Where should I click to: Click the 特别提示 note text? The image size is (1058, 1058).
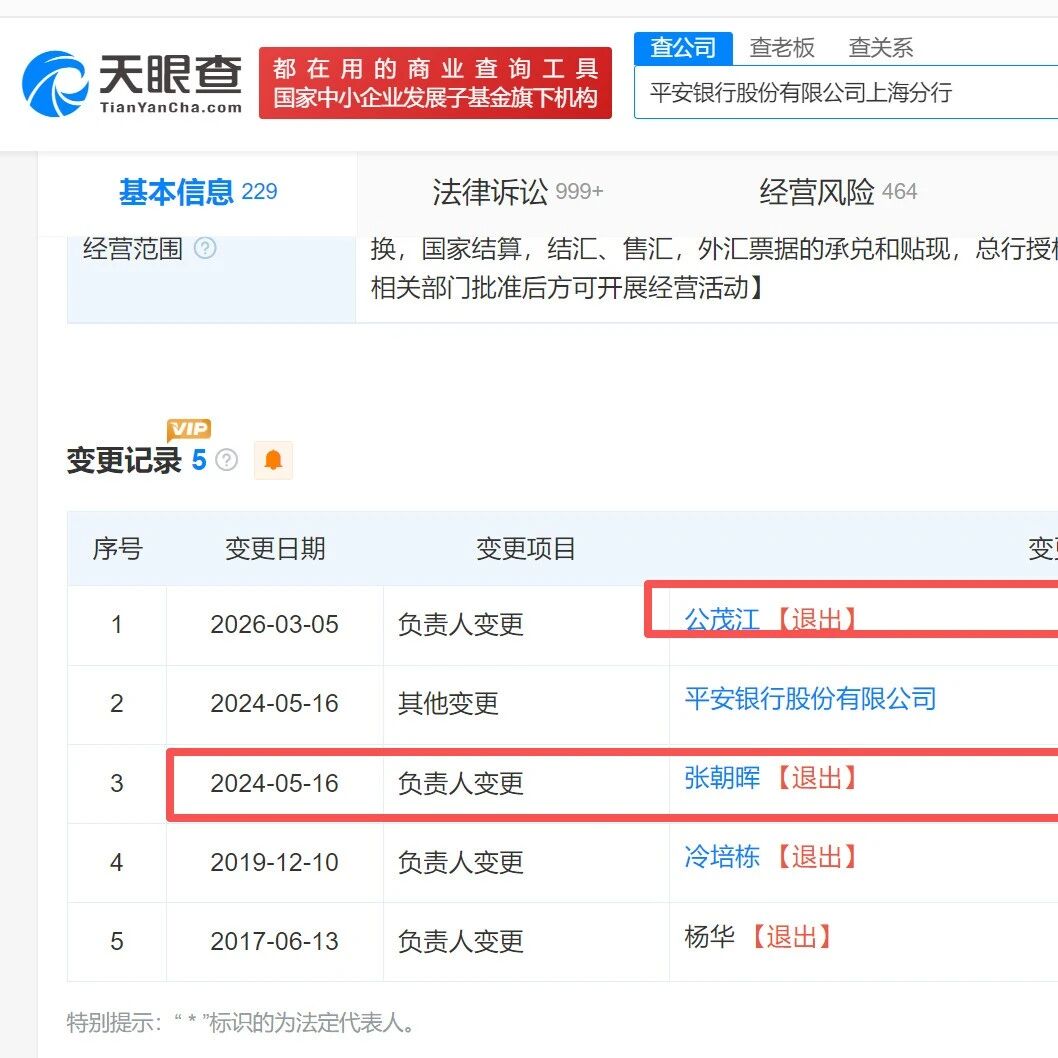[x=240, y=1022]
